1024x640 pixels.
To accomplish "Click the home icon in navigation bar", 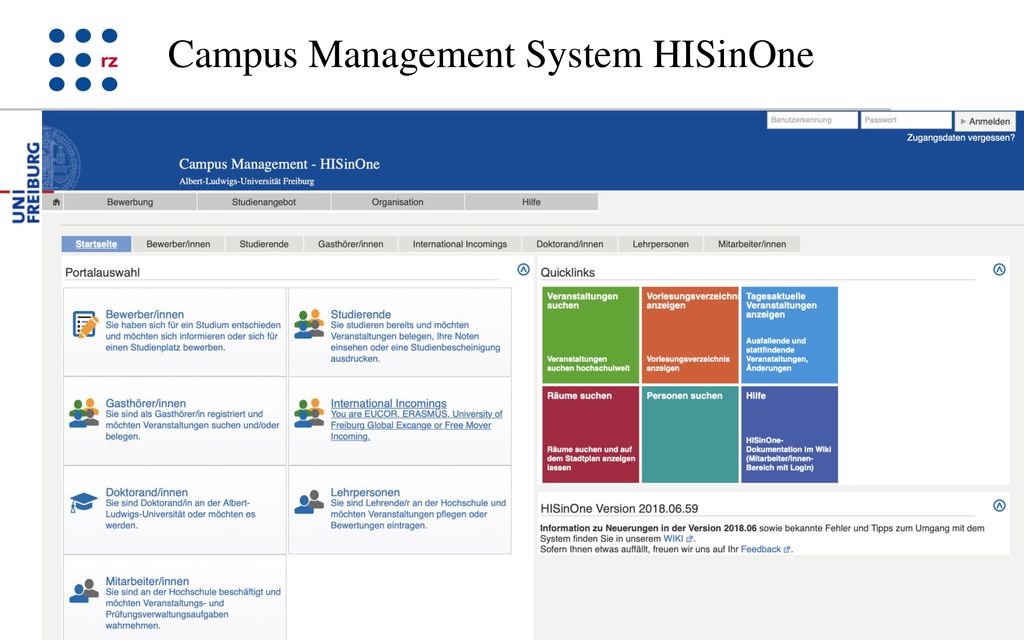I will 56,202.
